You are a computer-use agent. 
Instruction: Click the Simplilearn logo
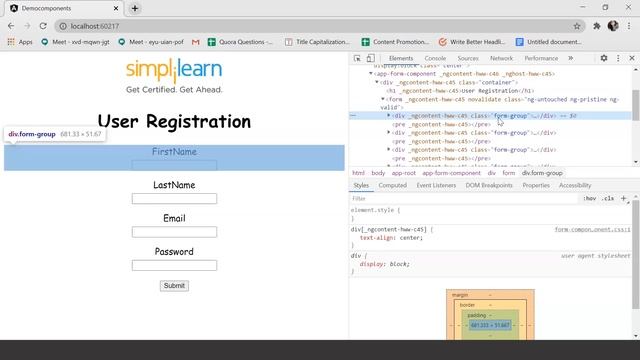tap(174, 76)
